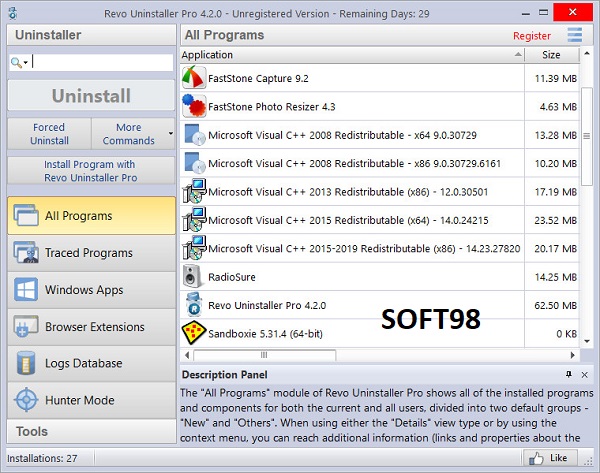Viewport: 600px width, 473px height.
Task: Switch to Traced Programs
Action: (x=91, y=253)
